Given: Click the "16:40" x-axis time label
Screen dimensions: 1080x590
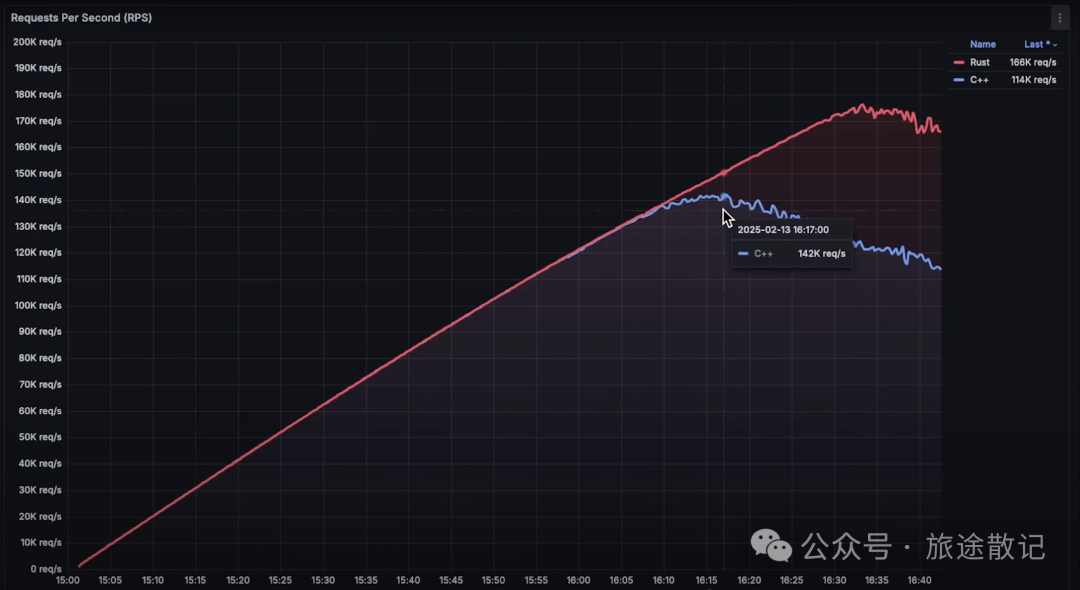Looking at the screenshot, I should [x=919, y=580].
